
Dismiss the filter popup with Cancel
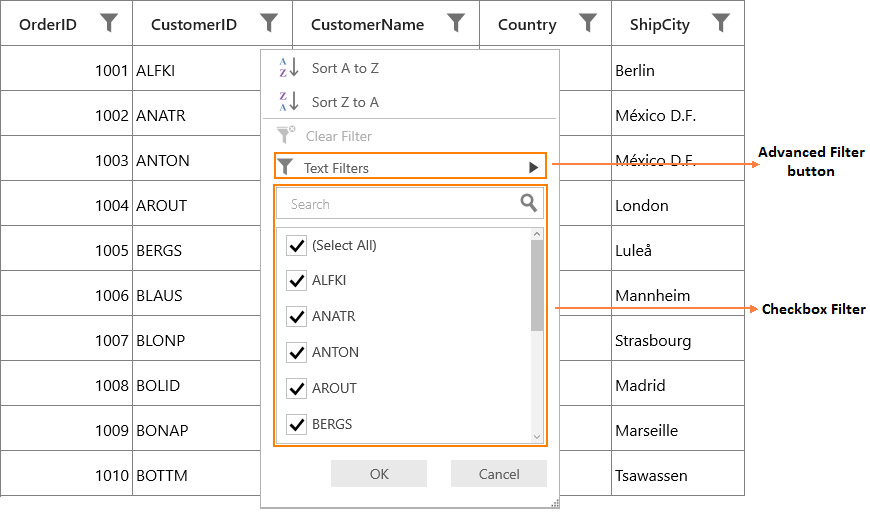click(499, 474)
